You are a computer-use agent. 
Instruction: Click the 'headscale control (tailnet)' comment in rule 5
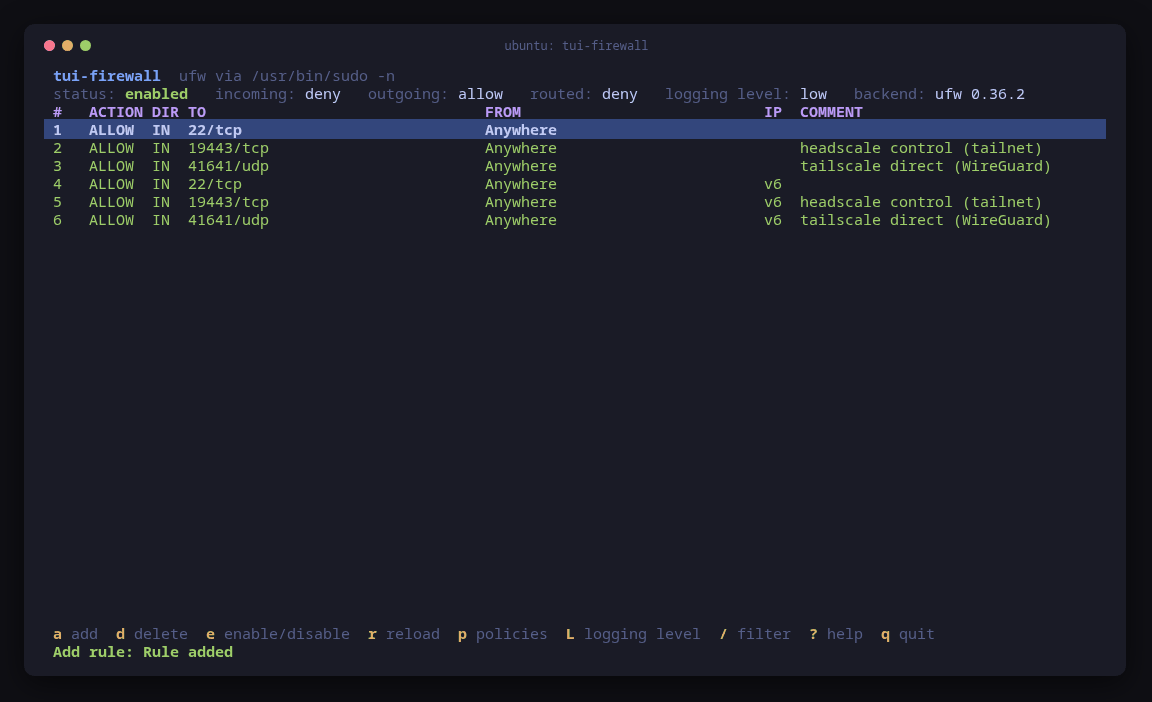(921, 202)
